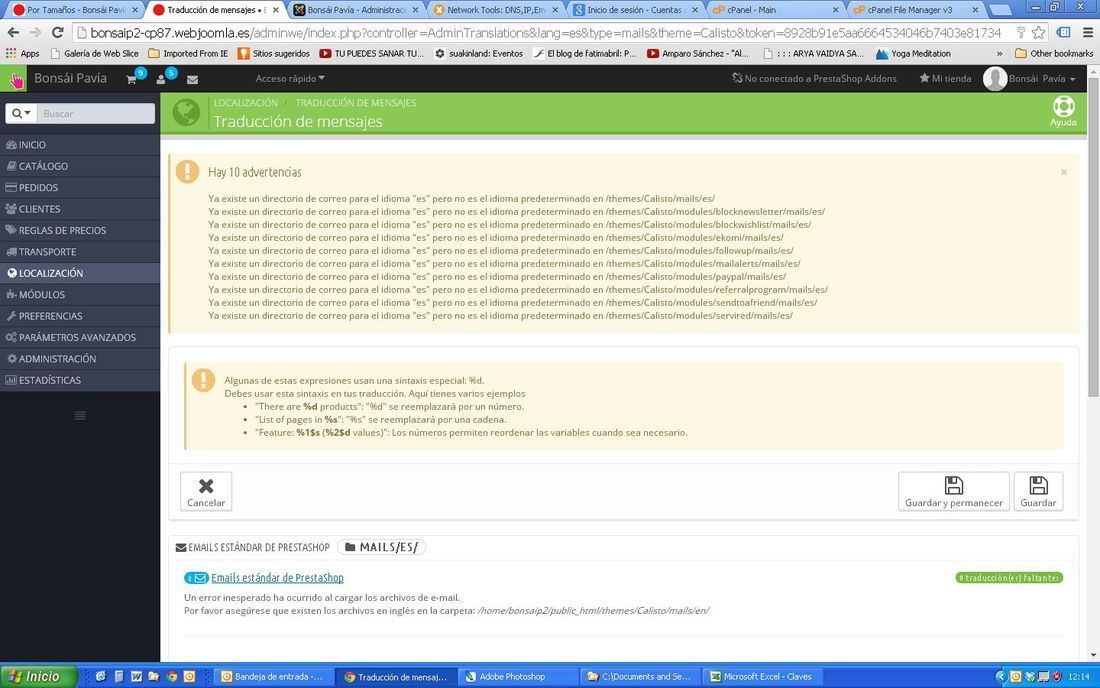Viewport: 1100px width, 688px height.
Task: Click the bar chart icon beside Estadísticas
Action: (11, 380)
